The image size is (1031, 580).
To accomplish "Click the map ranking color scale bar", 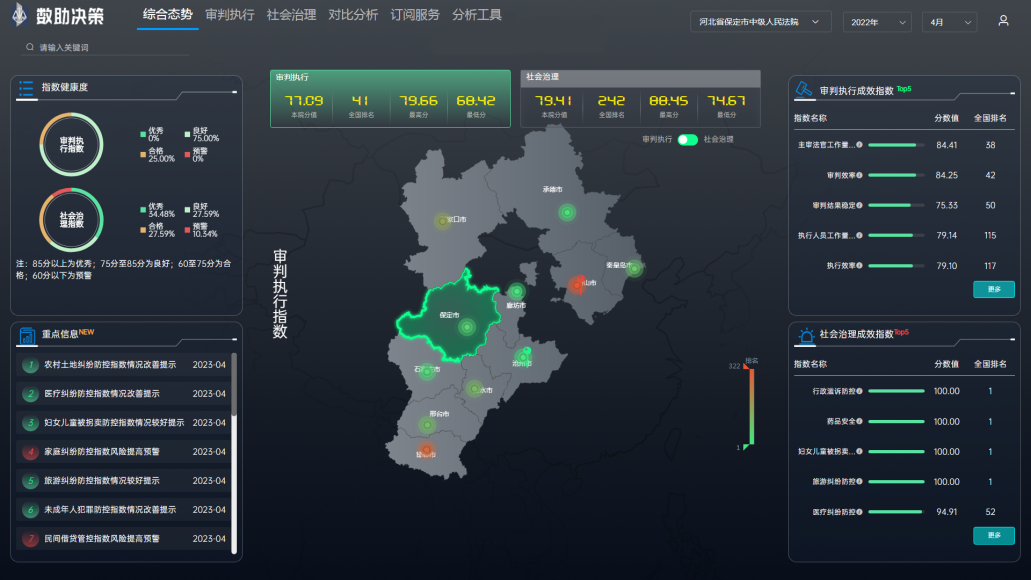I will [x=751, y=406].
